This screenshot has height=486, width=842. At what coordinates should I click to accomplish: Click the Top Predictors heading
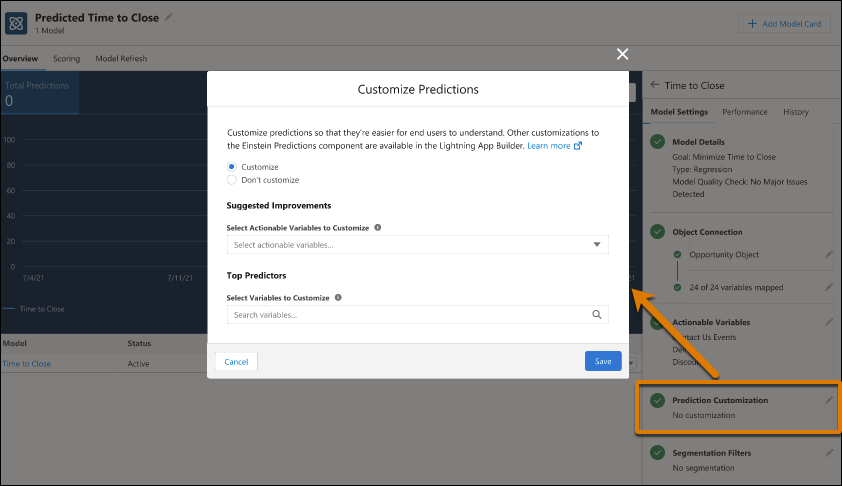point(256,275)
